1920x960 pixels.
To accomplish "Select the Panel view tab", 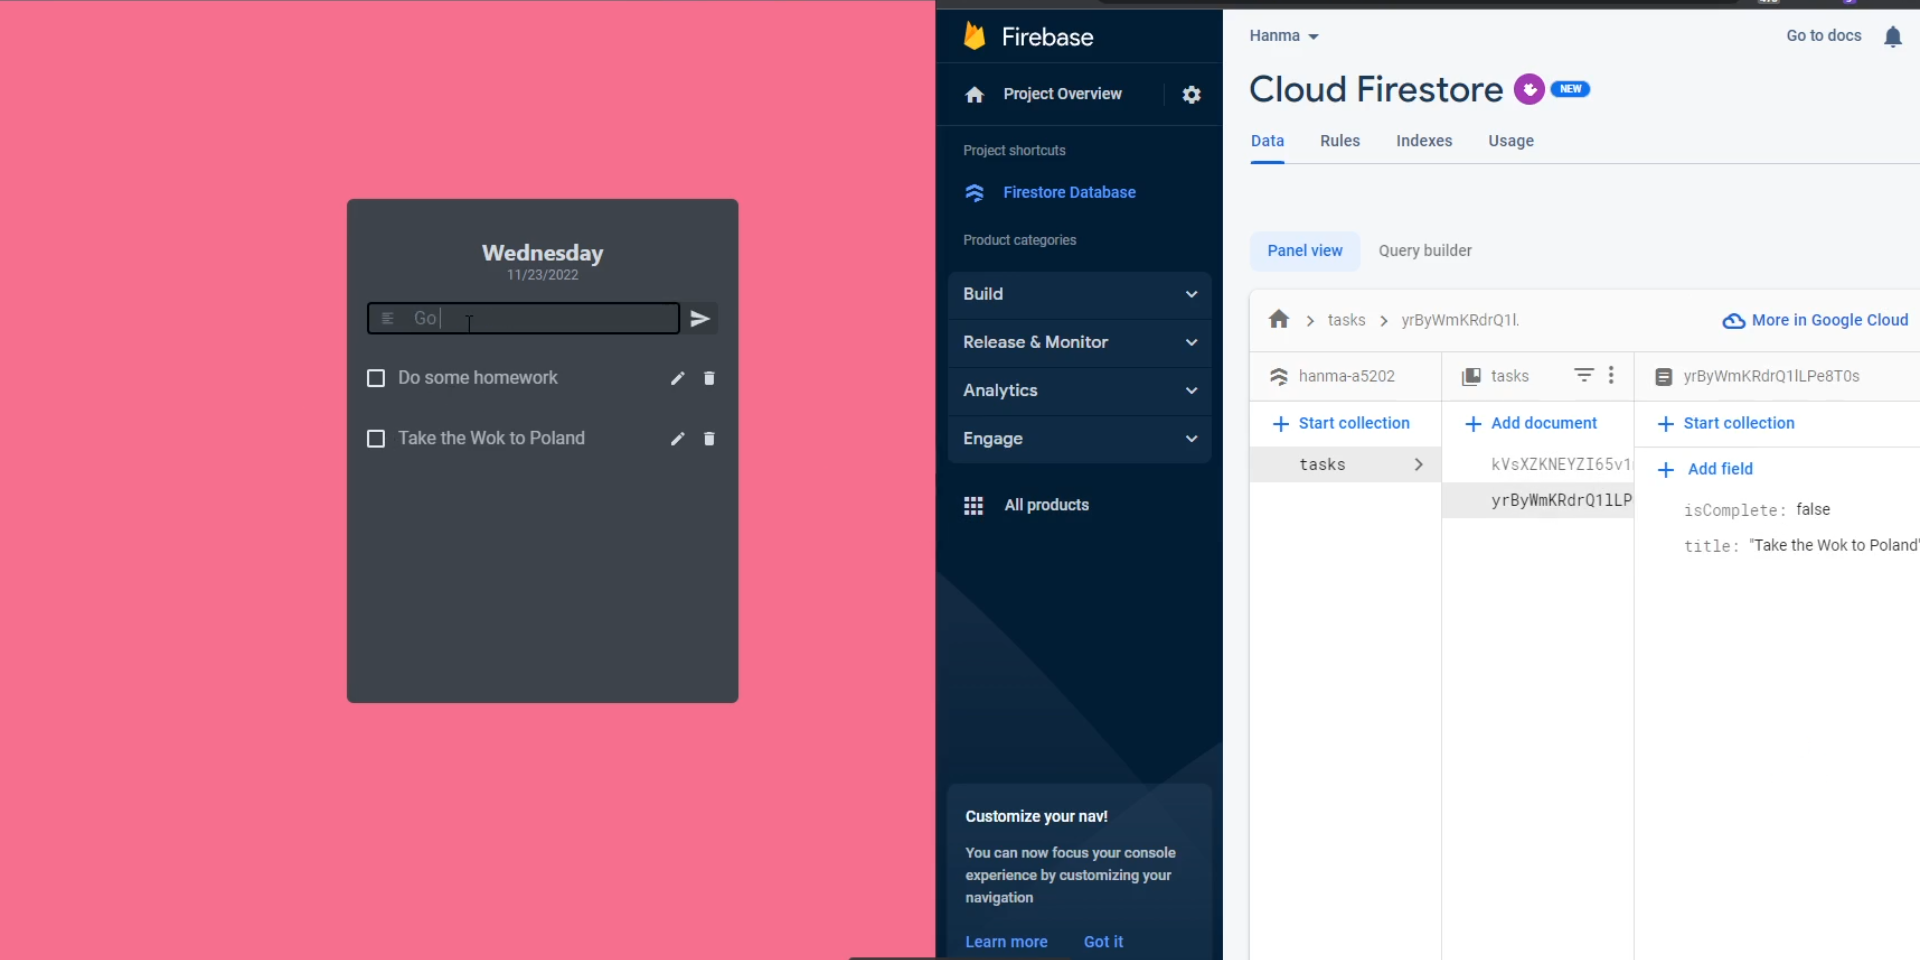I will coord(1305,251).
